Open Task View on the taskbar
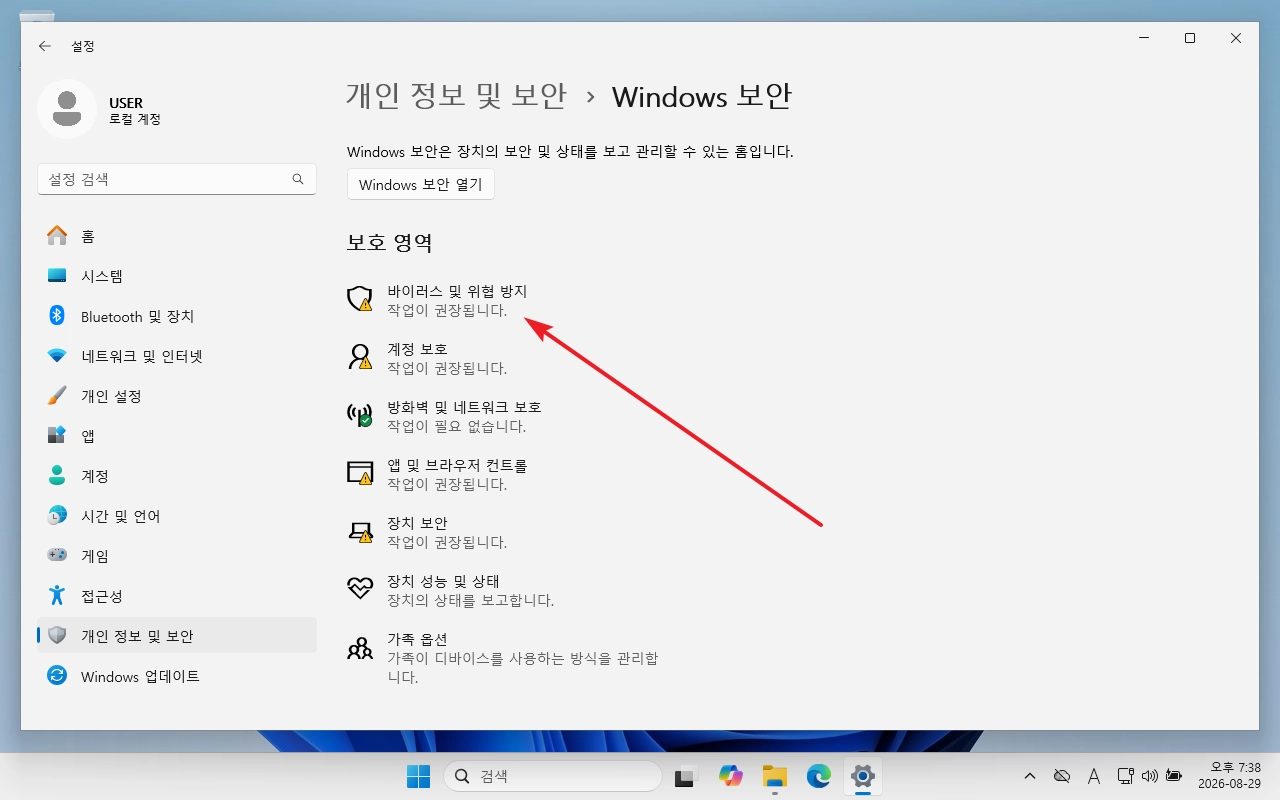 (685, 776)
